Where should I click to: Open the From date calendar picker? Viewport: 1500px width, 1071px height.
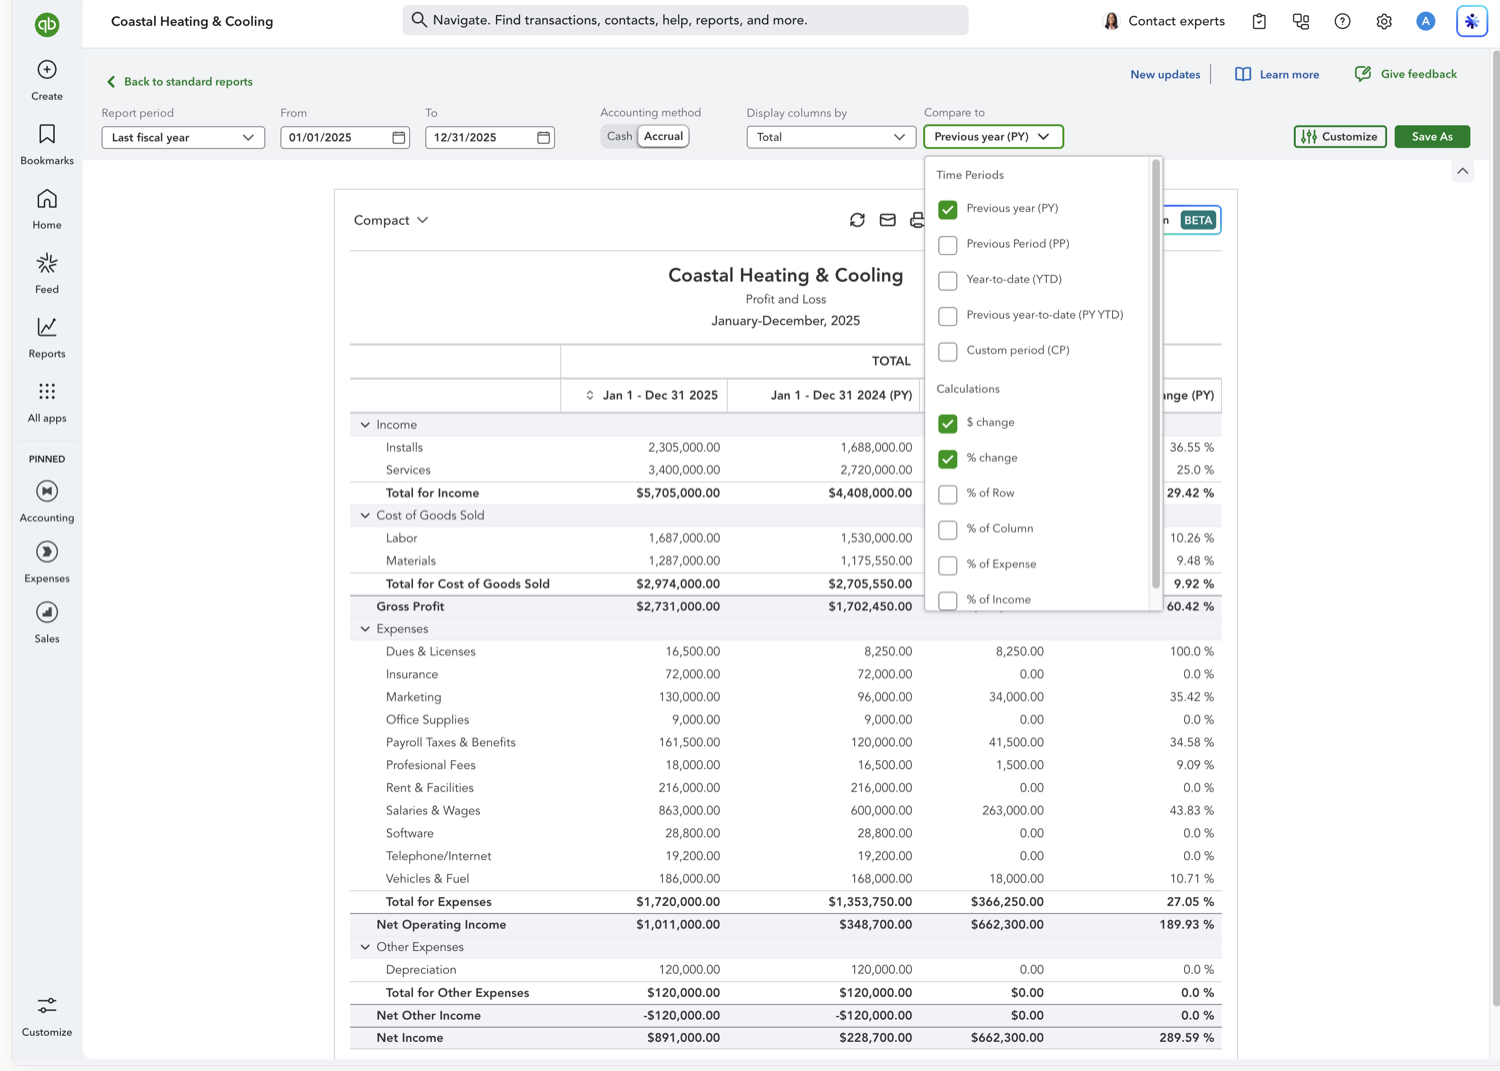click(x=399, y=137)
